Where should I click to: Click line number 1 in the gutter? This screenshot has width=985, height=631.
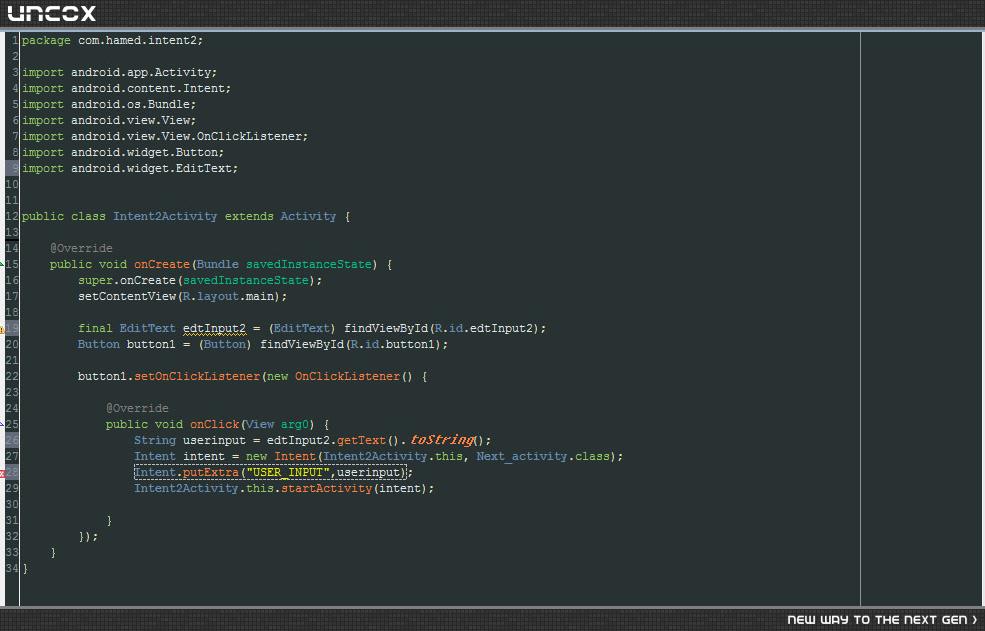pyautogui.click(x=15, y=40)
